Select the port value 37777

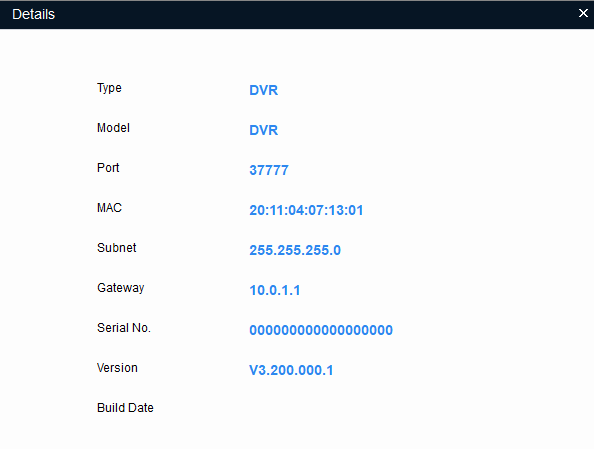tap(269, 170)
